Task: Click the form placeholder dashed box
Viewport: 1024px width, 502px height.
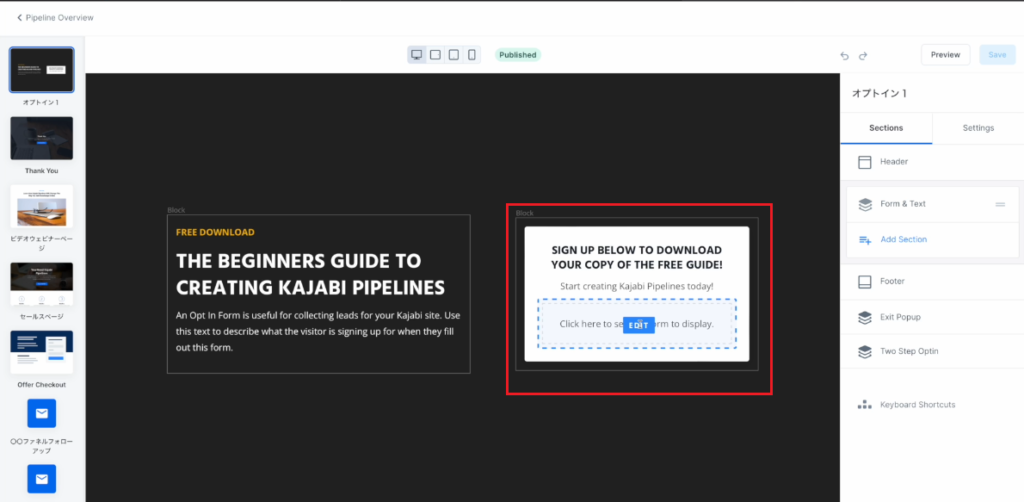Action: [x=637, y=324]
